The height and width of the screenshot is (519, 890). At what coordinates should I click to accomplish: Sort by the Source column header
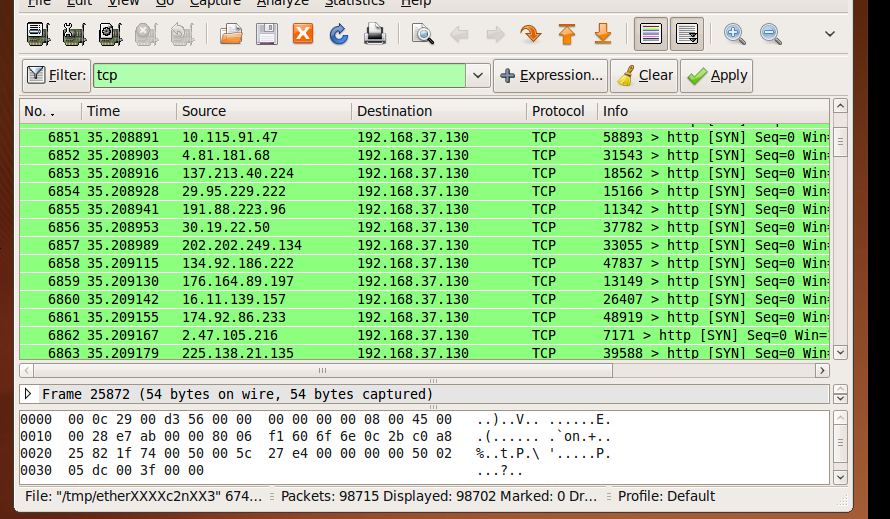(264, 111)
